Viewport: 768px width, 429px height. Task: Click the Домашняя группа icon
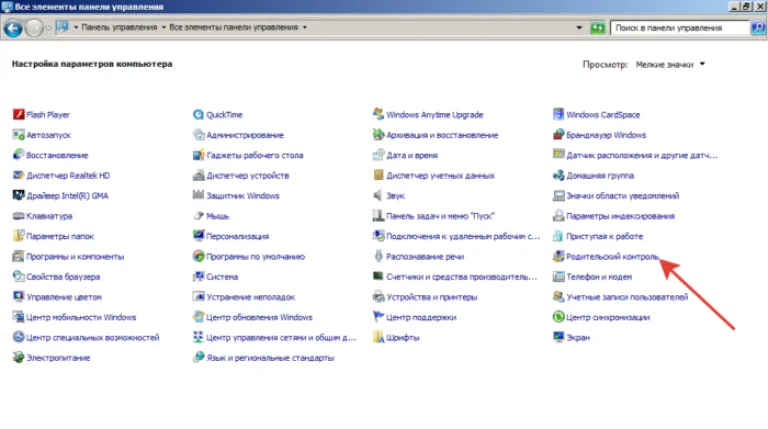558,175
